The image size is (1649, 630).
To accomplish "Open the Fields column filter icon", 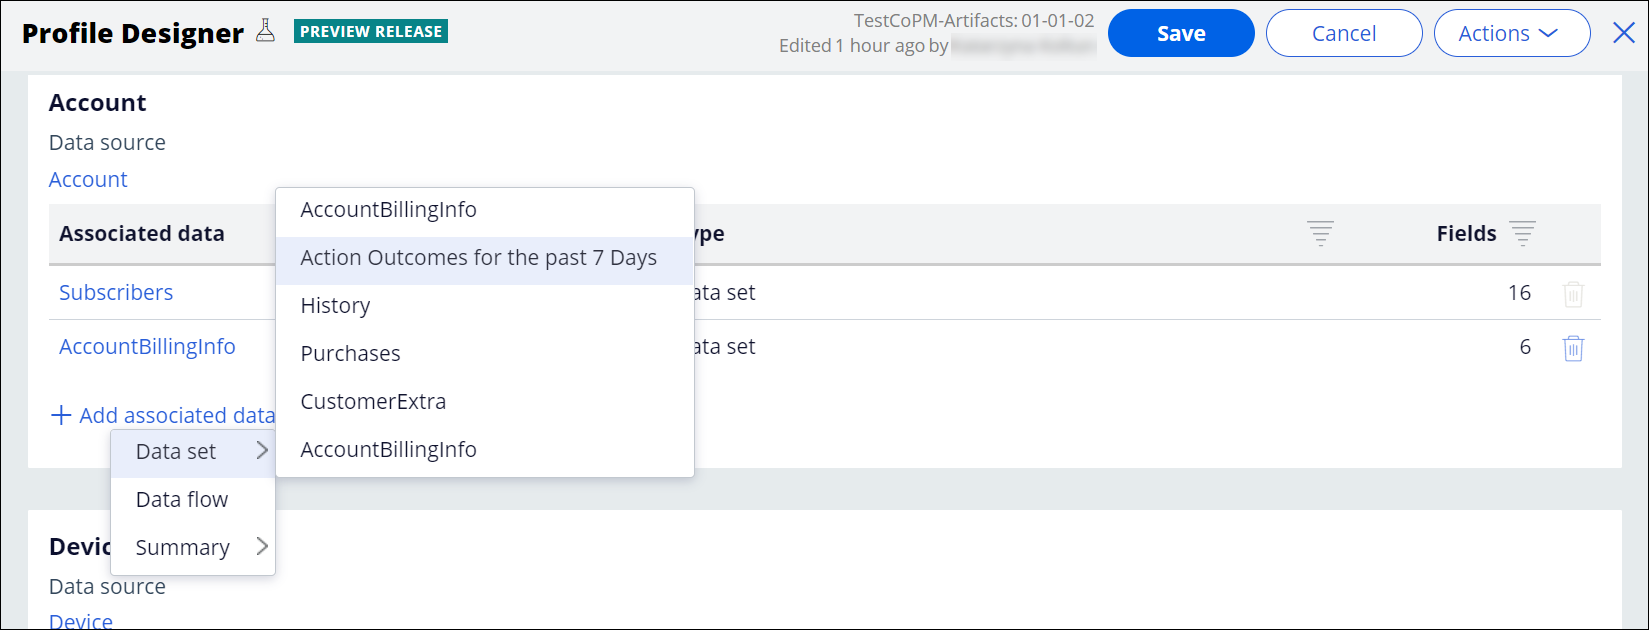I will pos(1522,234).
